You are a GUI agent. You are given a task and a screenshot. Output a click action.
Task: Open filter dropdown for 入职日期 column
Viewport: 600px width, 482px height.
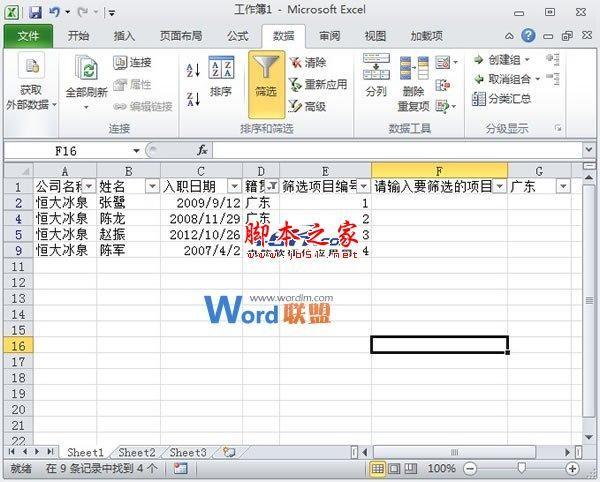(x=234, y=186)
